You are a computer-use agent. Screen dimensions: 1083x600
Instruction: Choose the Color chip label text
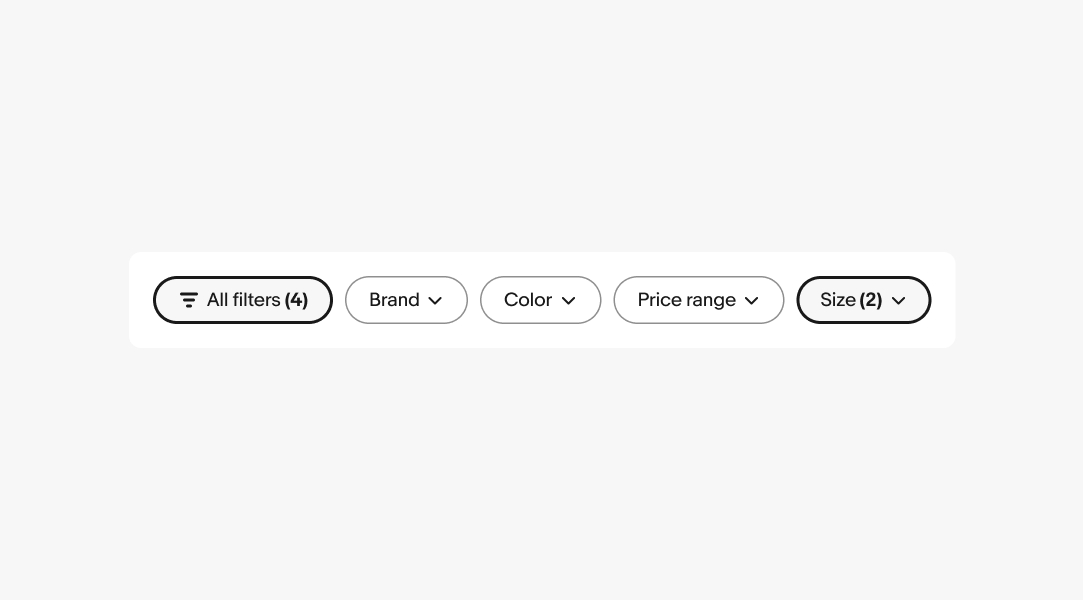point(528,300)
